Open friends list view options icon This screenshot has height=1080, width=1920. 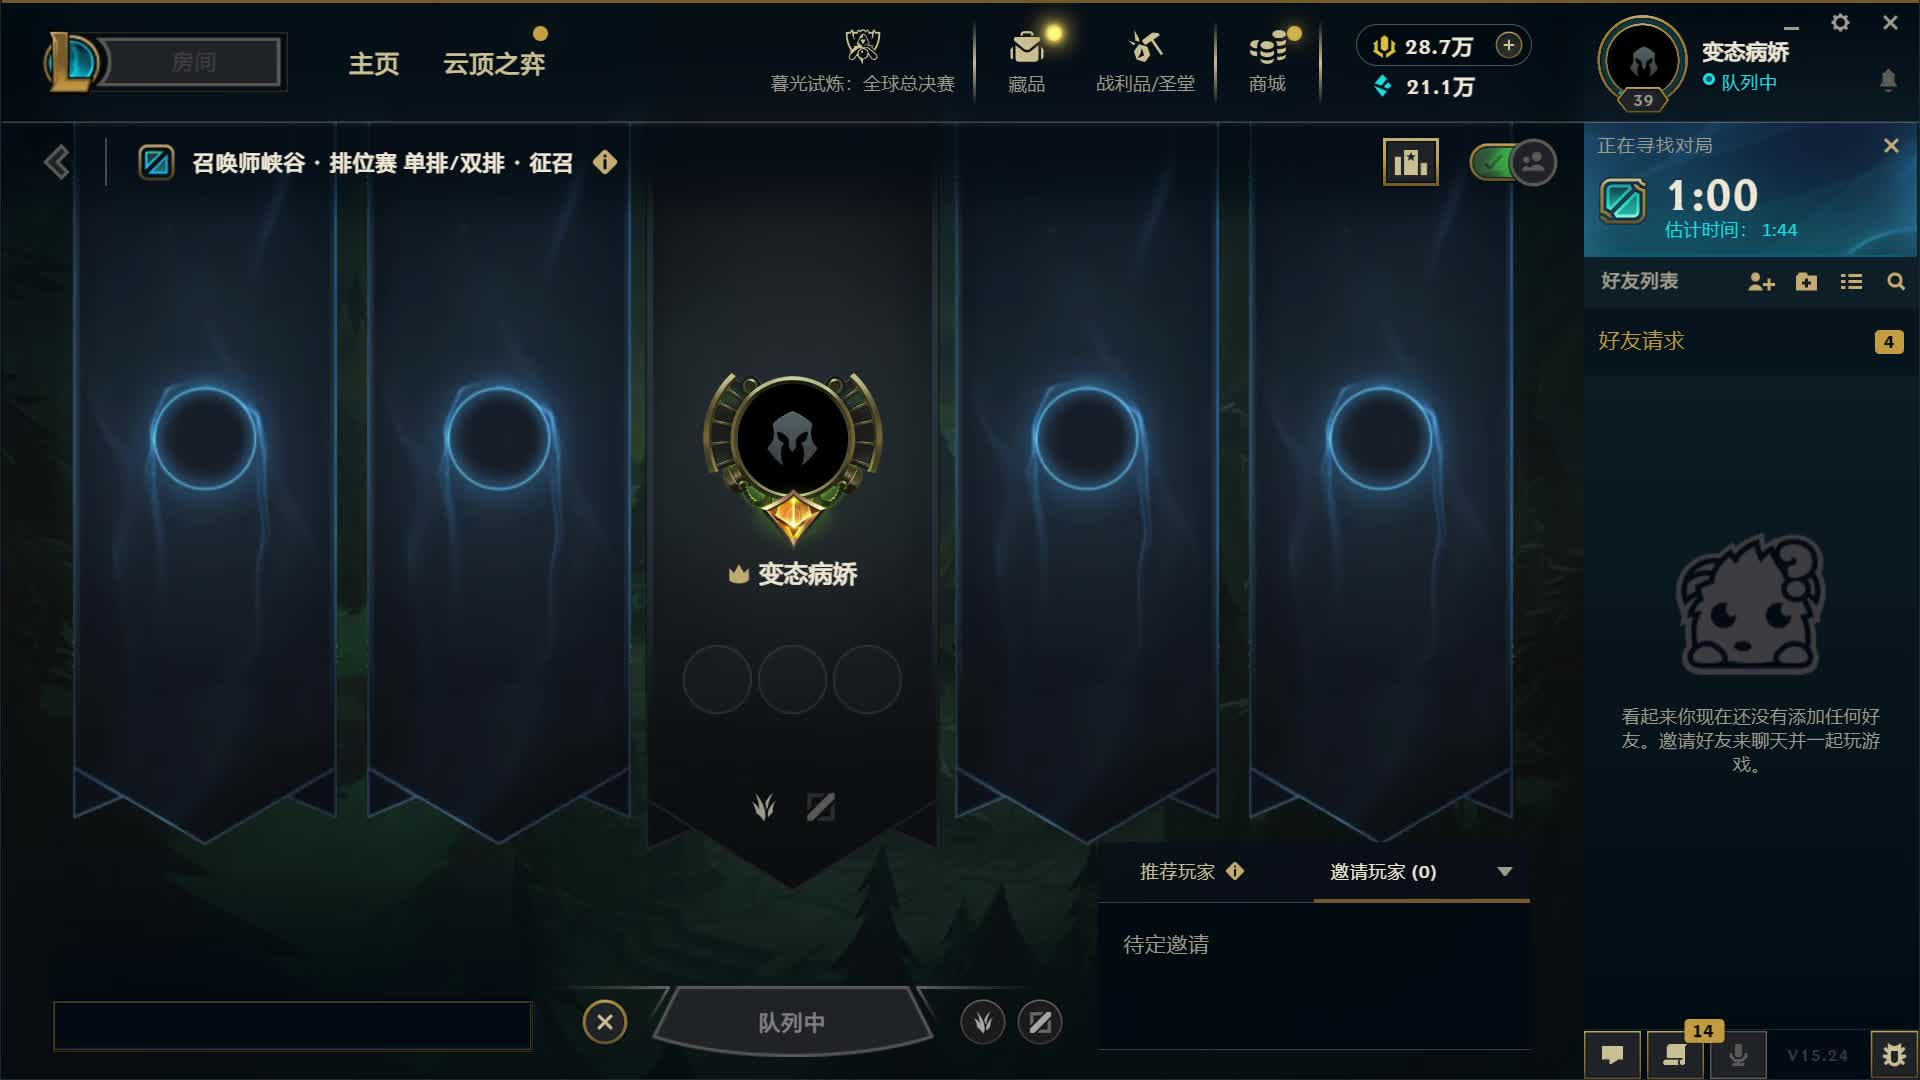click(x=1851, y=282)
